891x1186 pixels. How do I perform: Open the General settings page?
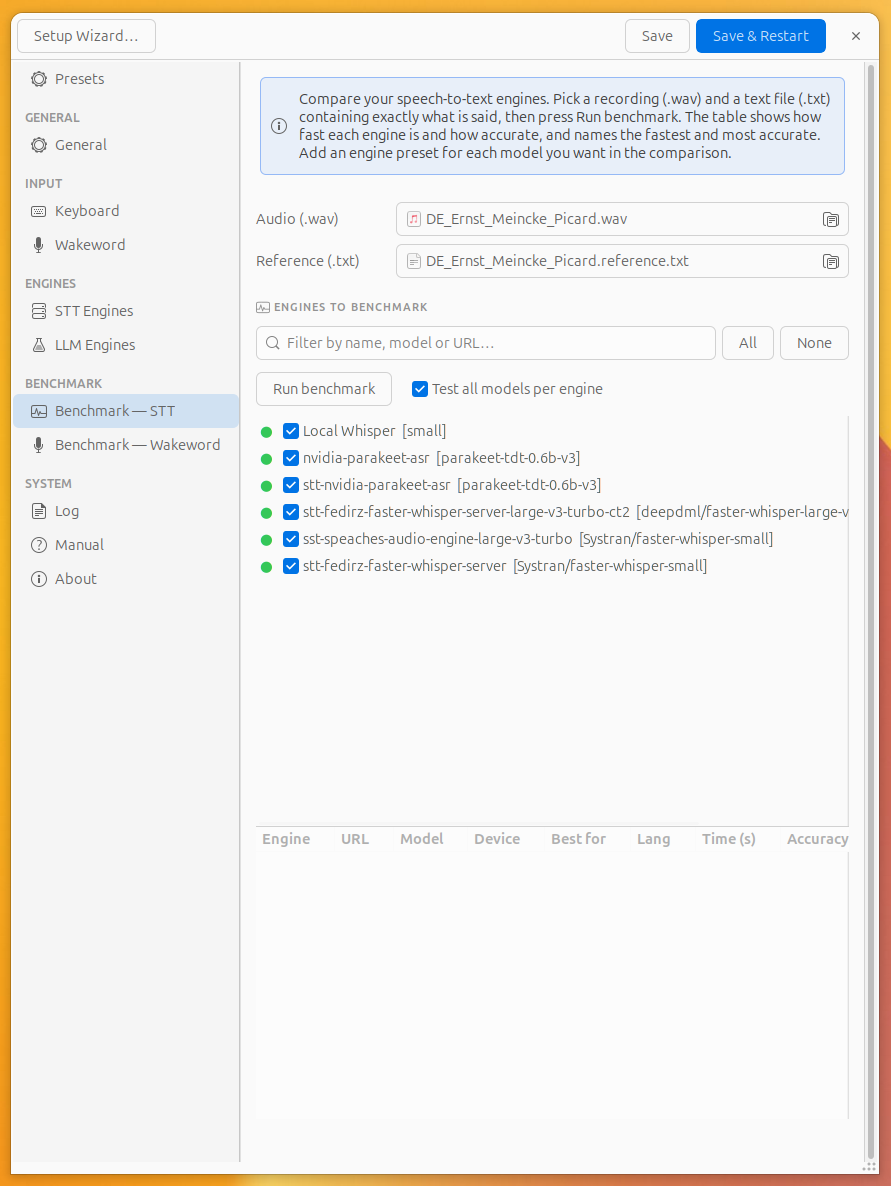point(126,144)
